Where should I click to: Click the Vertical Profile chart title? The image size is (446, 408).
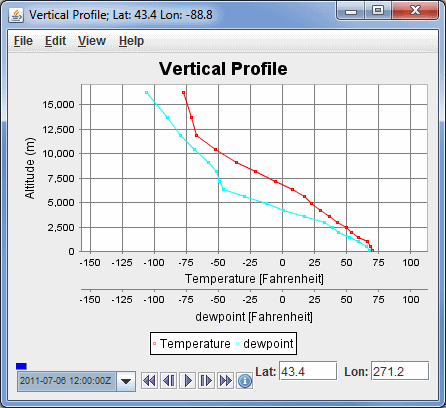click(x=223, y=69)
